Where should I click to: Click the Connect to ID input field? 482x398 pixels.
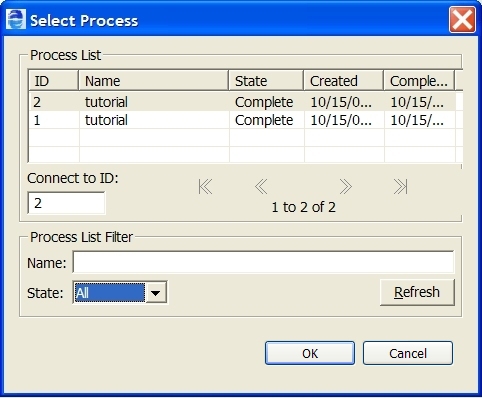click(66, 203)
